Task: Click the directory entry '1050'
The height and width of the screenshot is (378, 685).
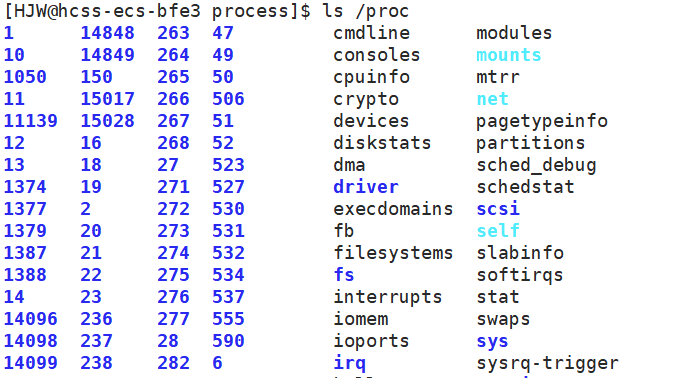Action: pyautogui.click(x=25, y=77)
